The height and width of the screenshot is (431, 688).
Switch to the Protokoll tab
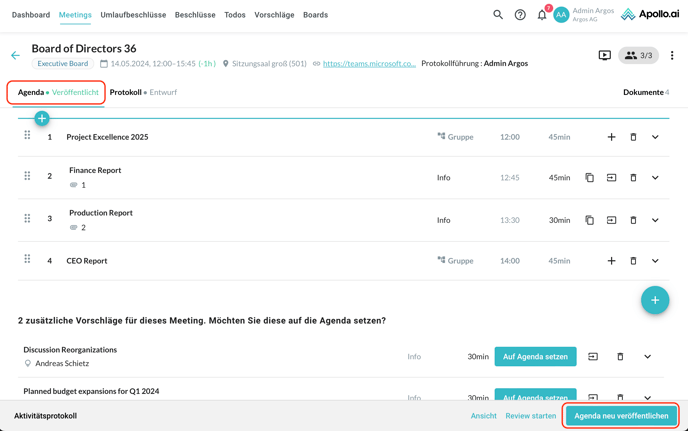[125, 92]
